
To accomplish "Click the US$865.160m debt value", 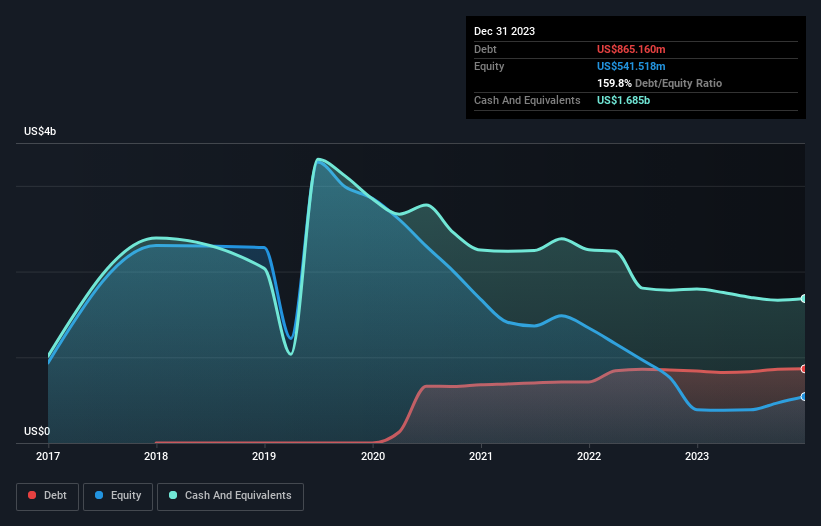I will (x=631, y=49).
